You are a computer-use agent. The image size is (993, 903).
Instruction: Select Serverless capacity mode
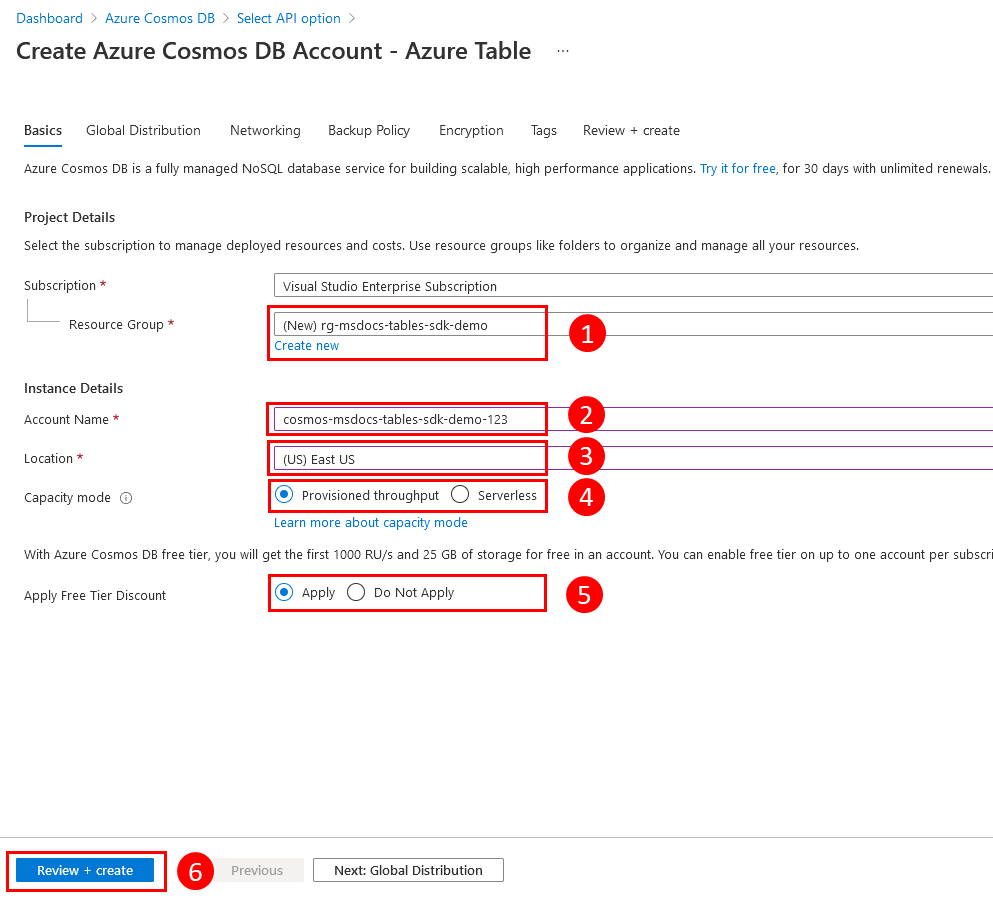460,495
